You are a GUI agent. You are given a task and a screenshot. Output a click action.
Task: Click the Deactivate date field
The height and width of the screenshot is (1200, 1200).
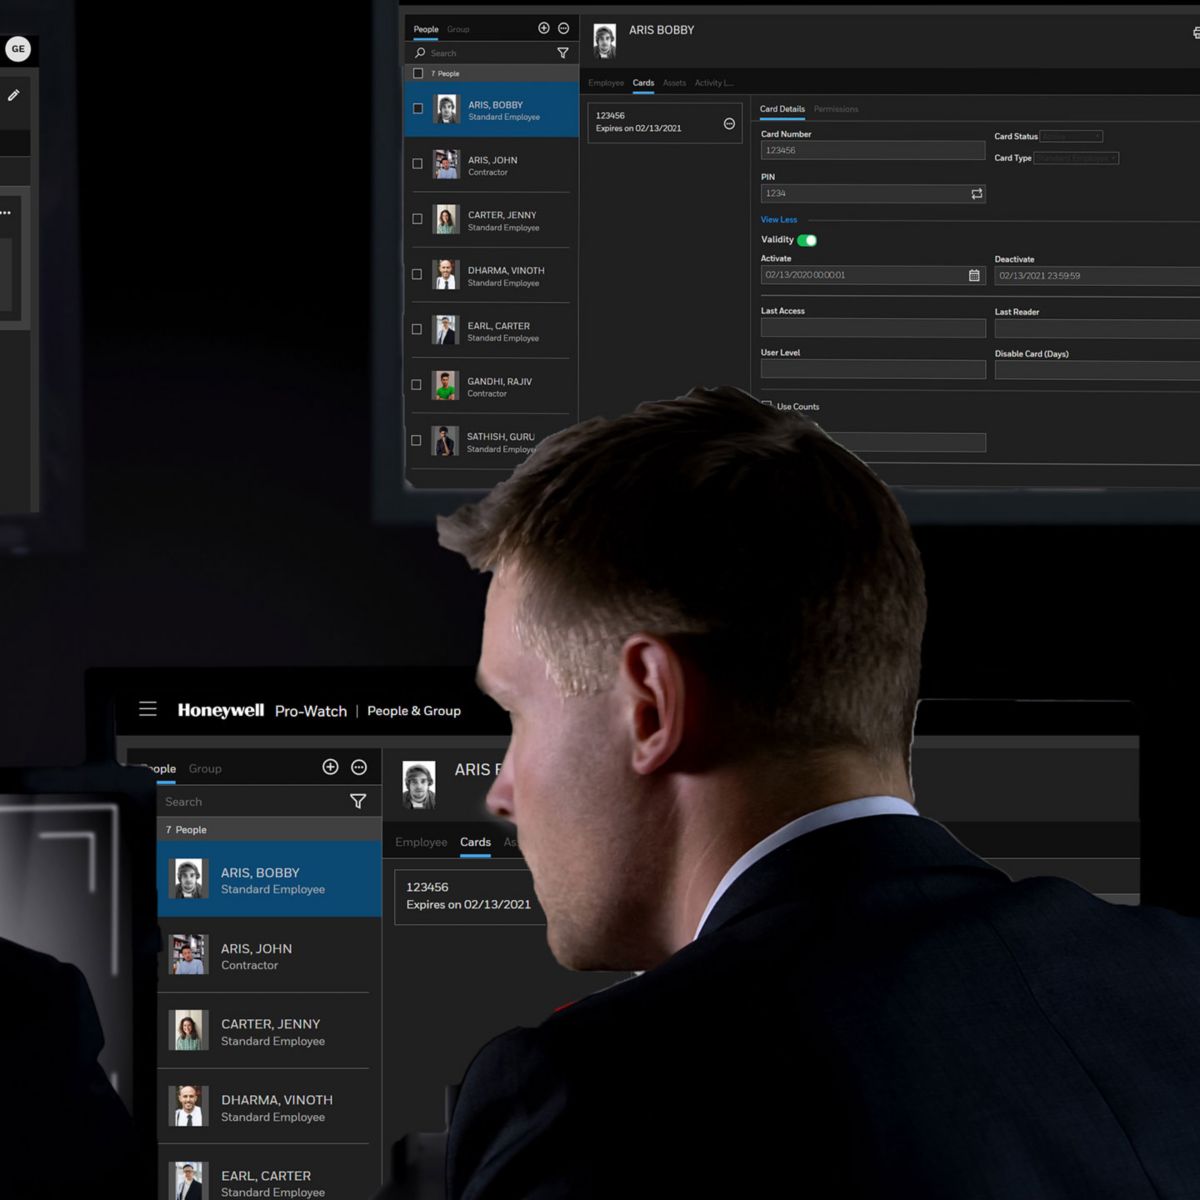pos(1097,275)
